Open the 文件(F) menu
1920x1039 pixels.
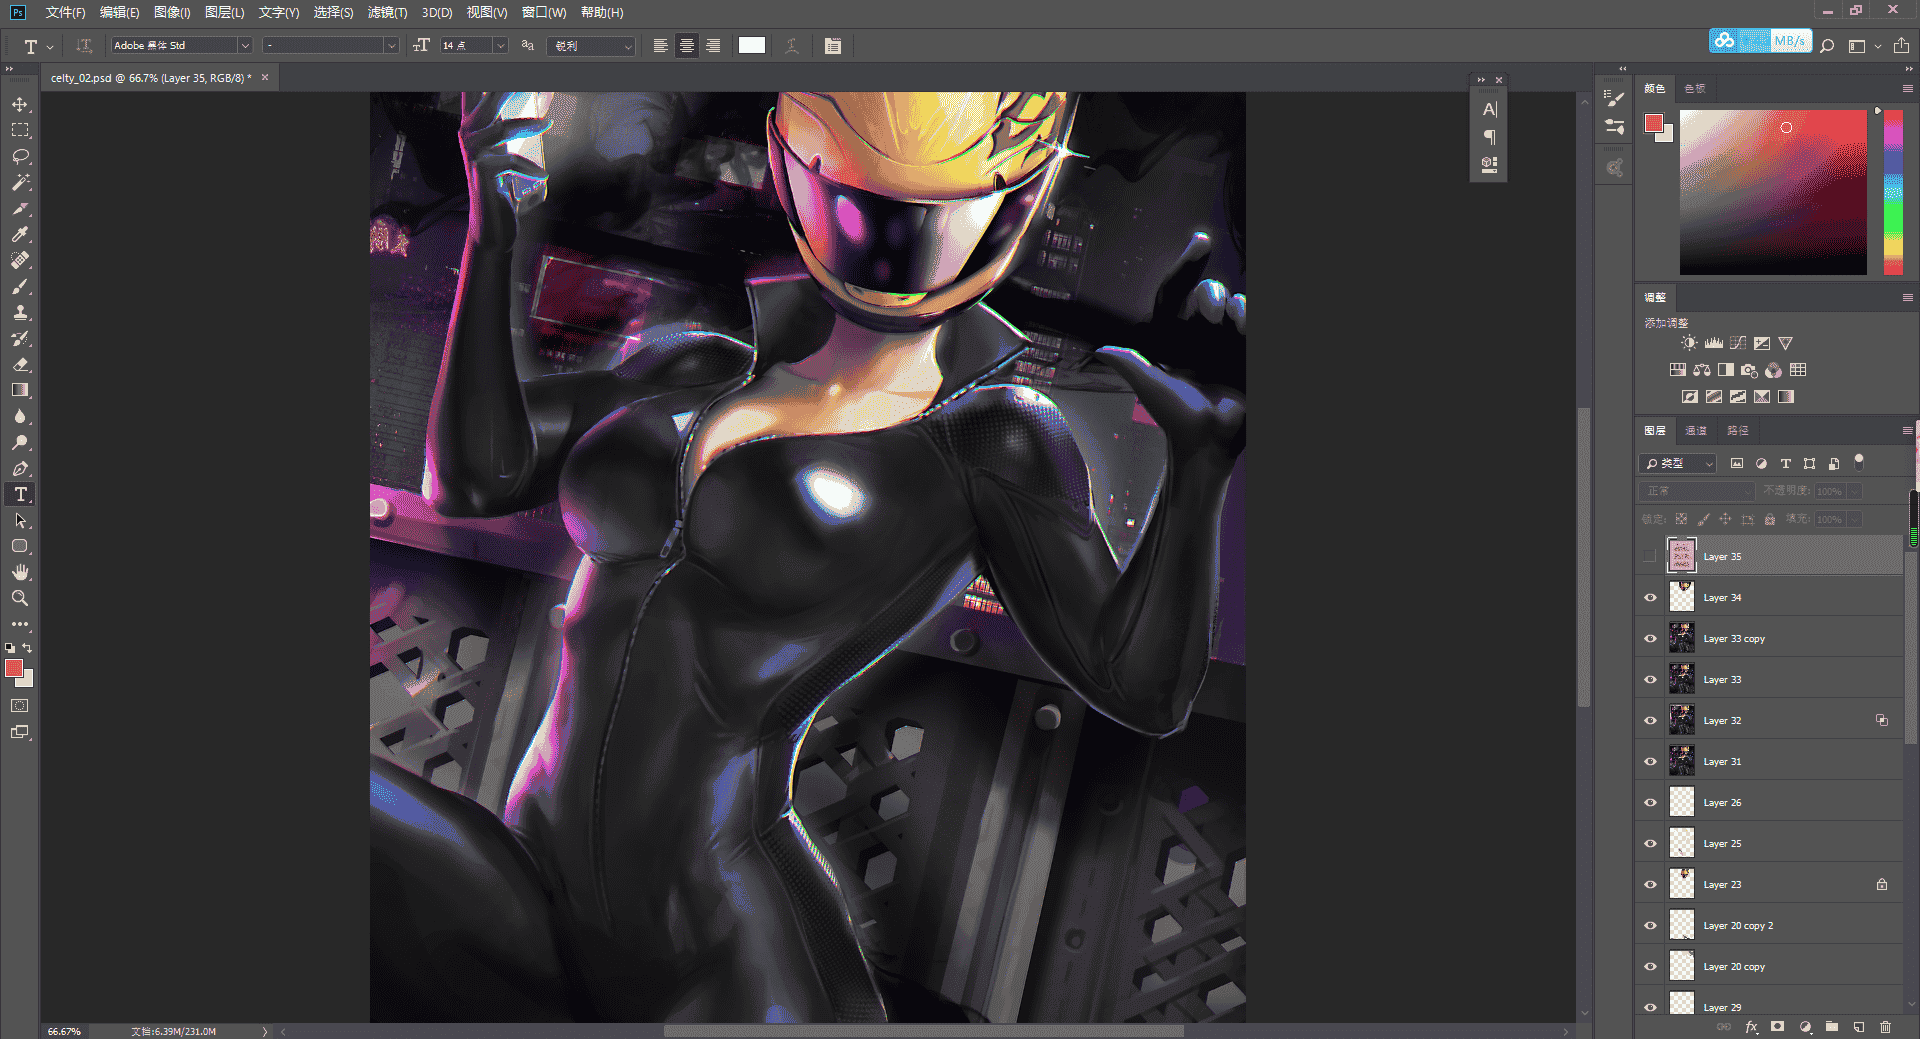coord(65,12)
